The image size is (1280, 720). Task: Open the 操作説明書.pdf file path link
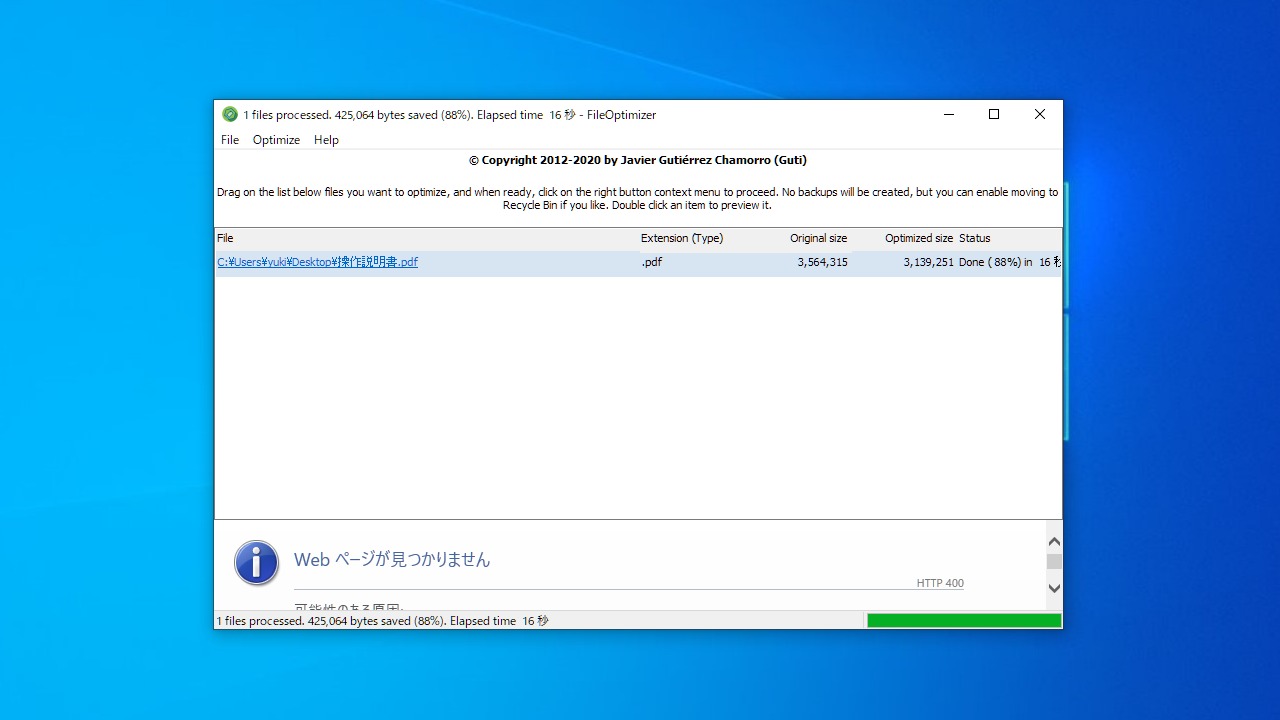pyautogui.click(x=318, y=263)
